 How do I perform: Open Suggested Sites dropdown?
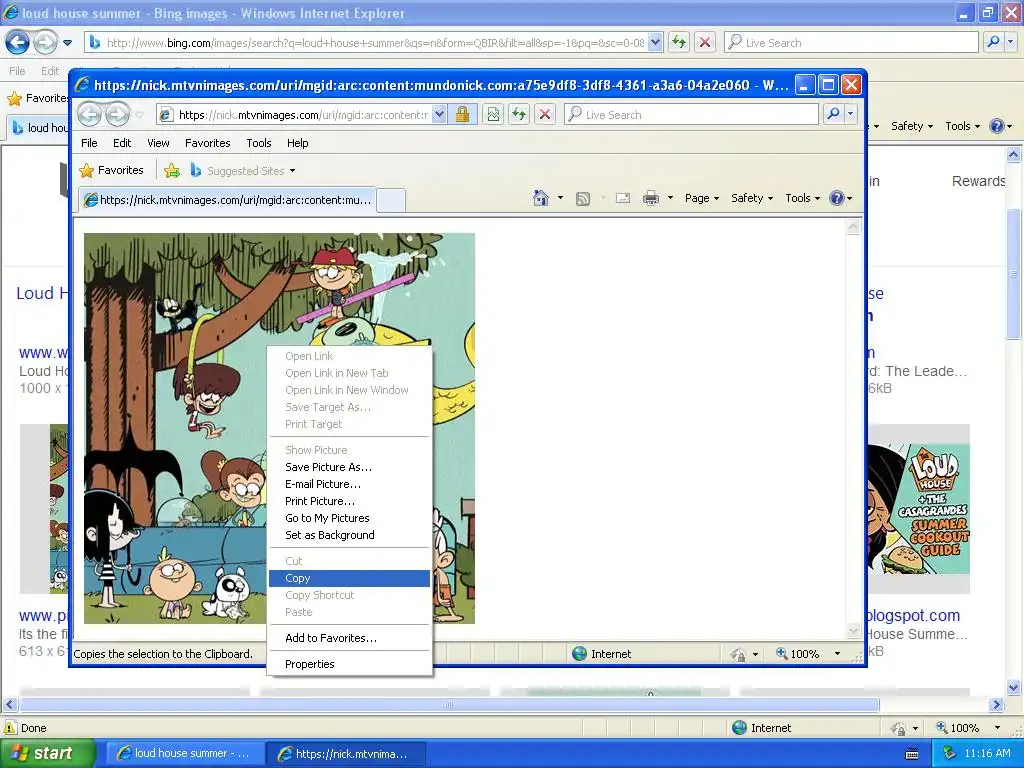pos(292,171)
